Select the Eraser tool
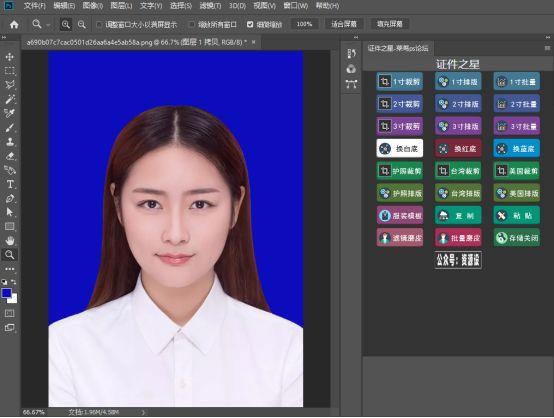The image size is (554, 418). click(x=10, y=156)
